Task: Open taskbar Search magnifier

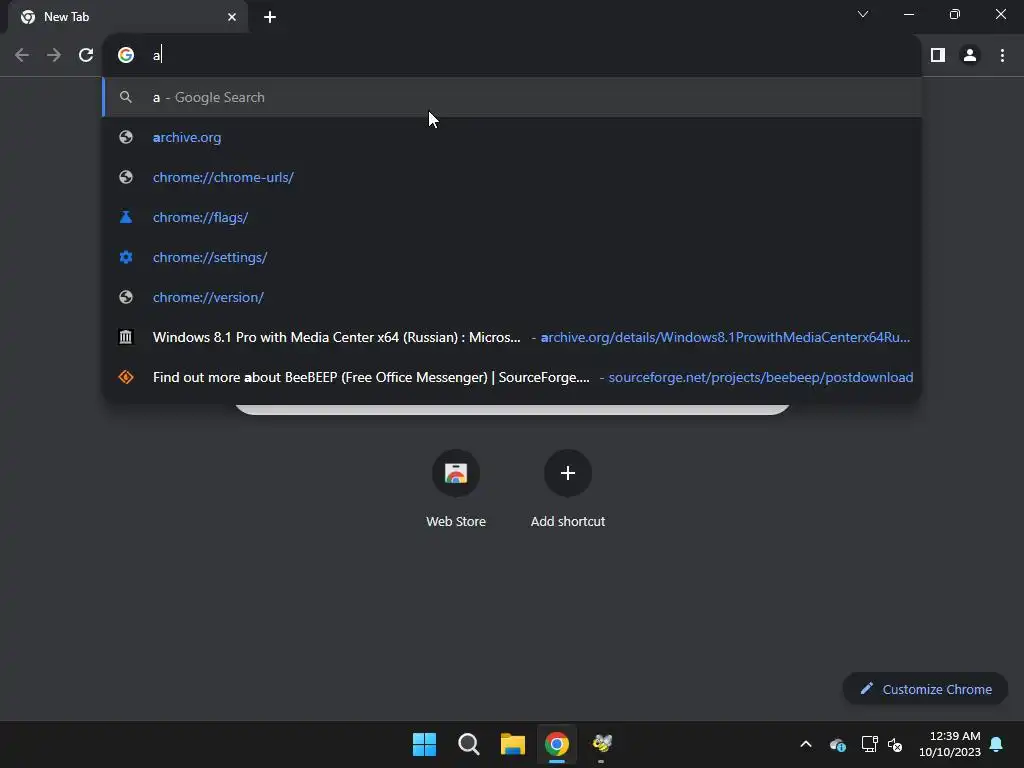Action: pos(468,744)
